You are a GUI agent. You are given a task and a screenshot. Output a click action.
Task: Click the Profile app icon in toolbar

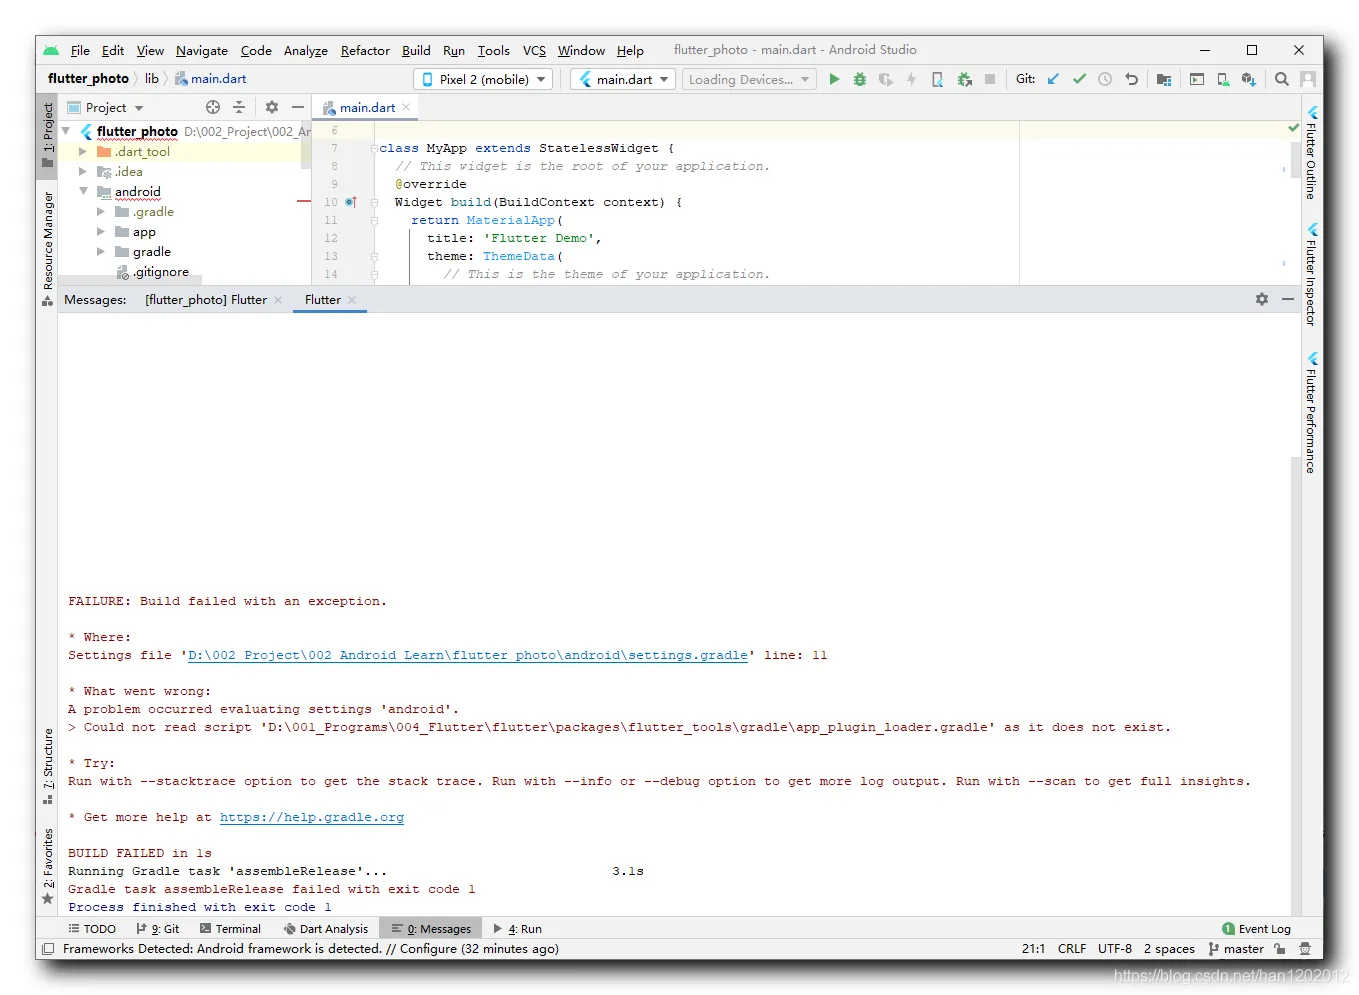(x=937, y=79)
